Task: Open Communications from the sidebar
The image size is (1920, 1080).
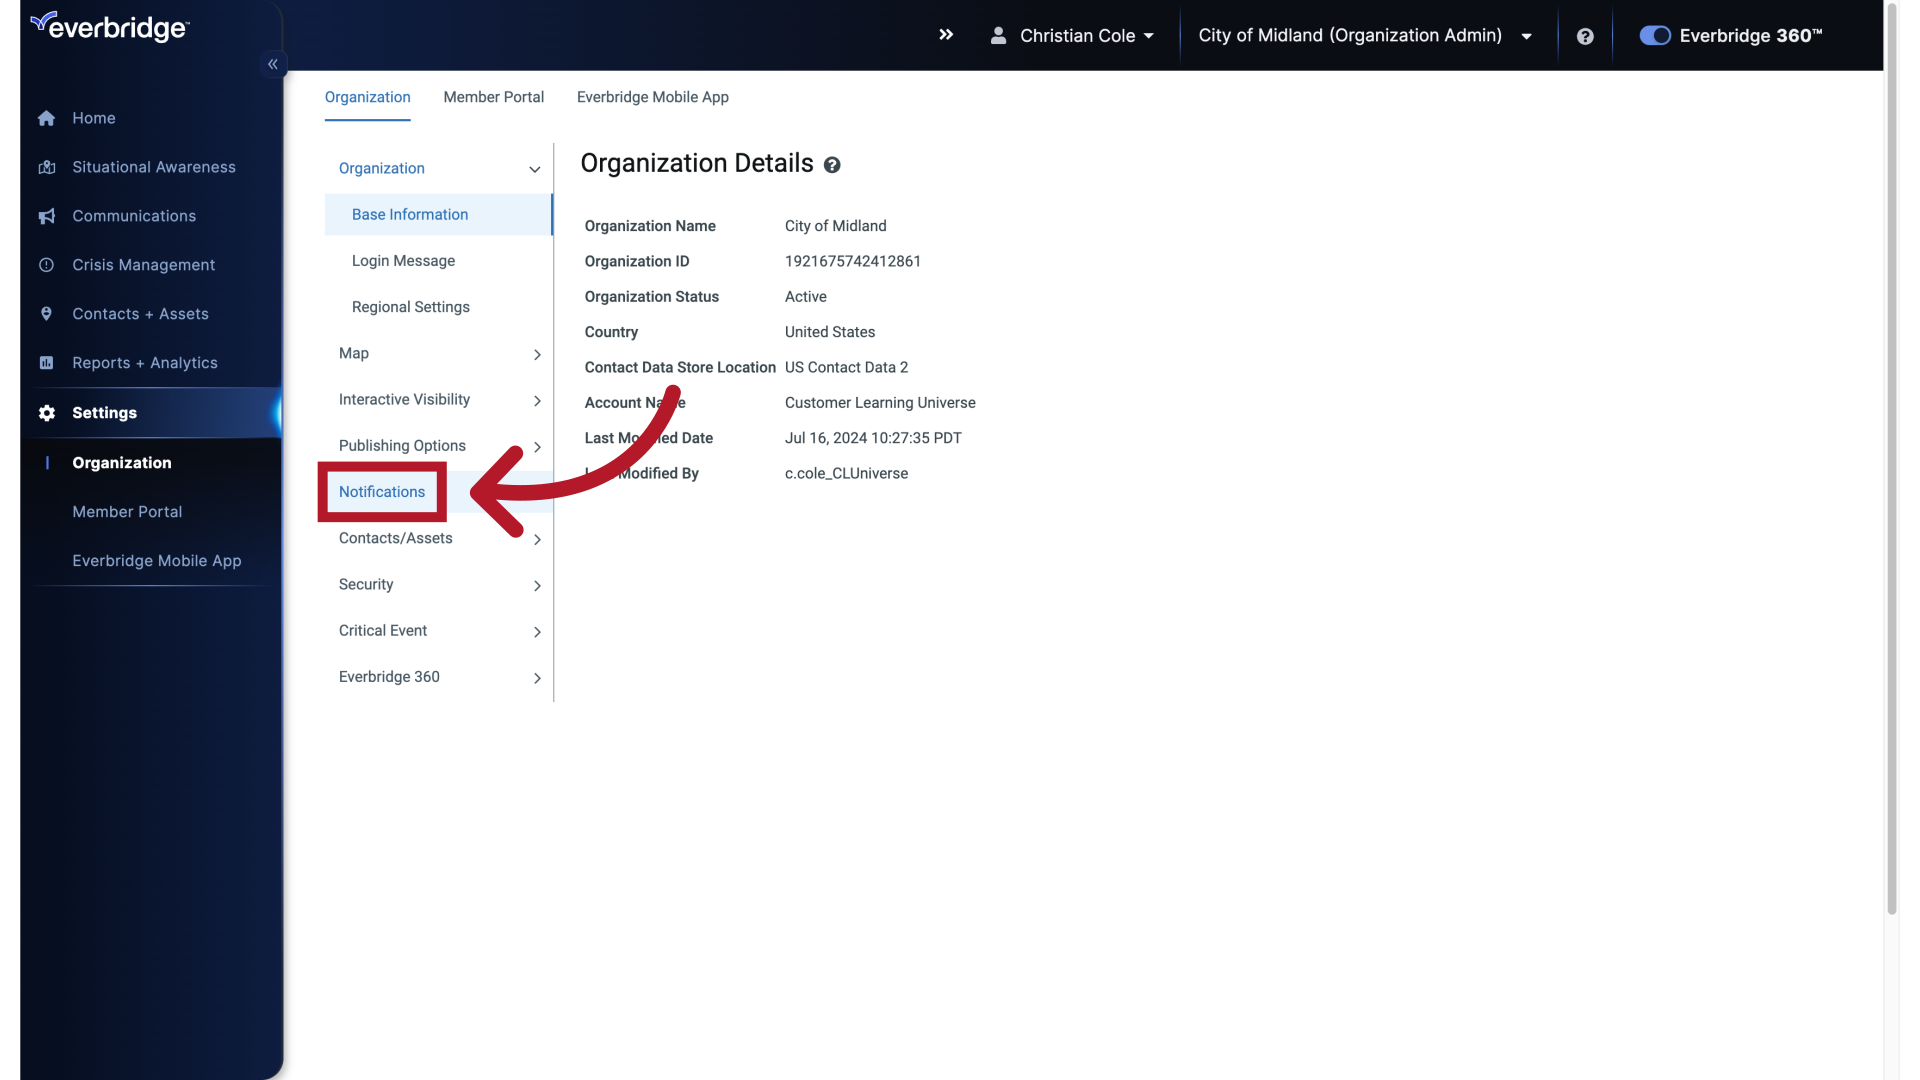Action: (133, 216)
